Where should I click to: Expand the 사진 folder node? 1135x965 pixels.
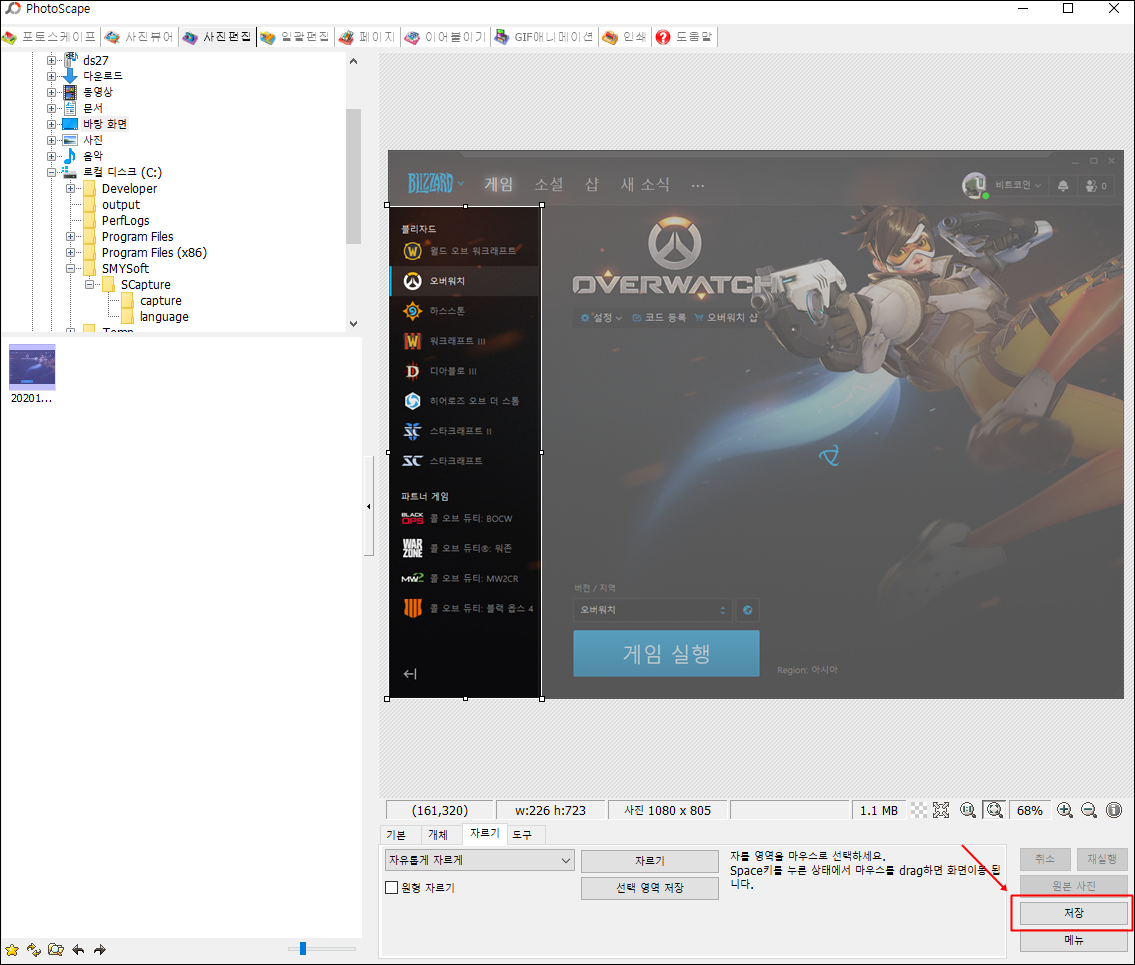point(51,140)
